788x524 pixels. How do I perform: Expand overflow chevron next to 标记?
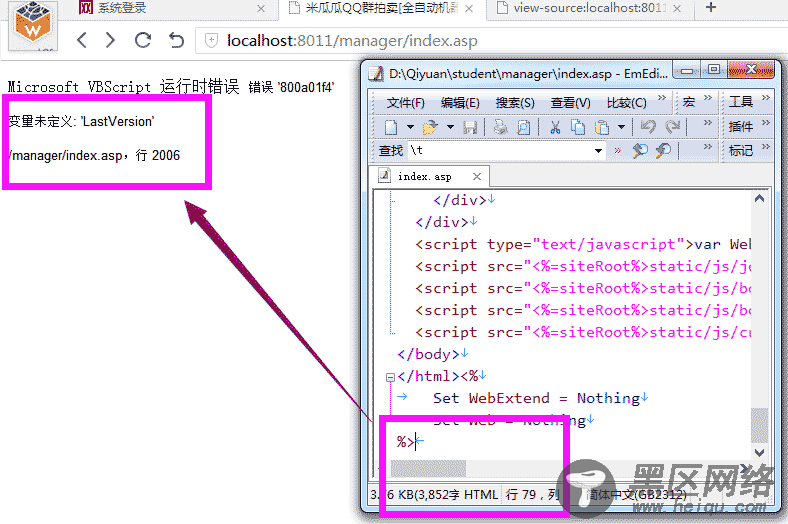coord(766,146)
